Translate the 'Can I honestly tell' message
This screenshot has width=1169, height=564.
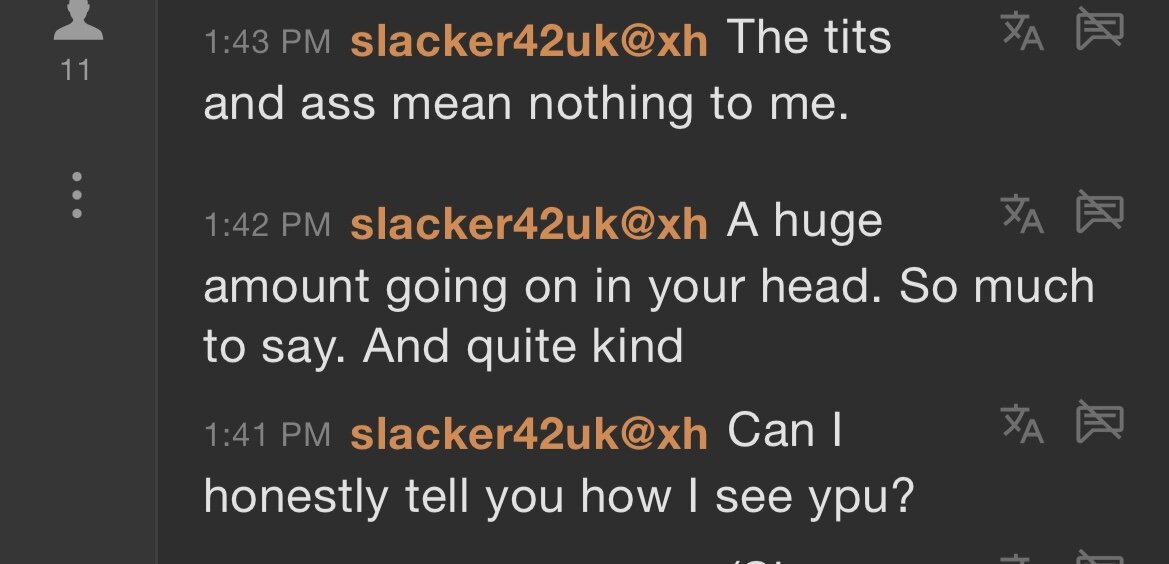pos(1022,424)
